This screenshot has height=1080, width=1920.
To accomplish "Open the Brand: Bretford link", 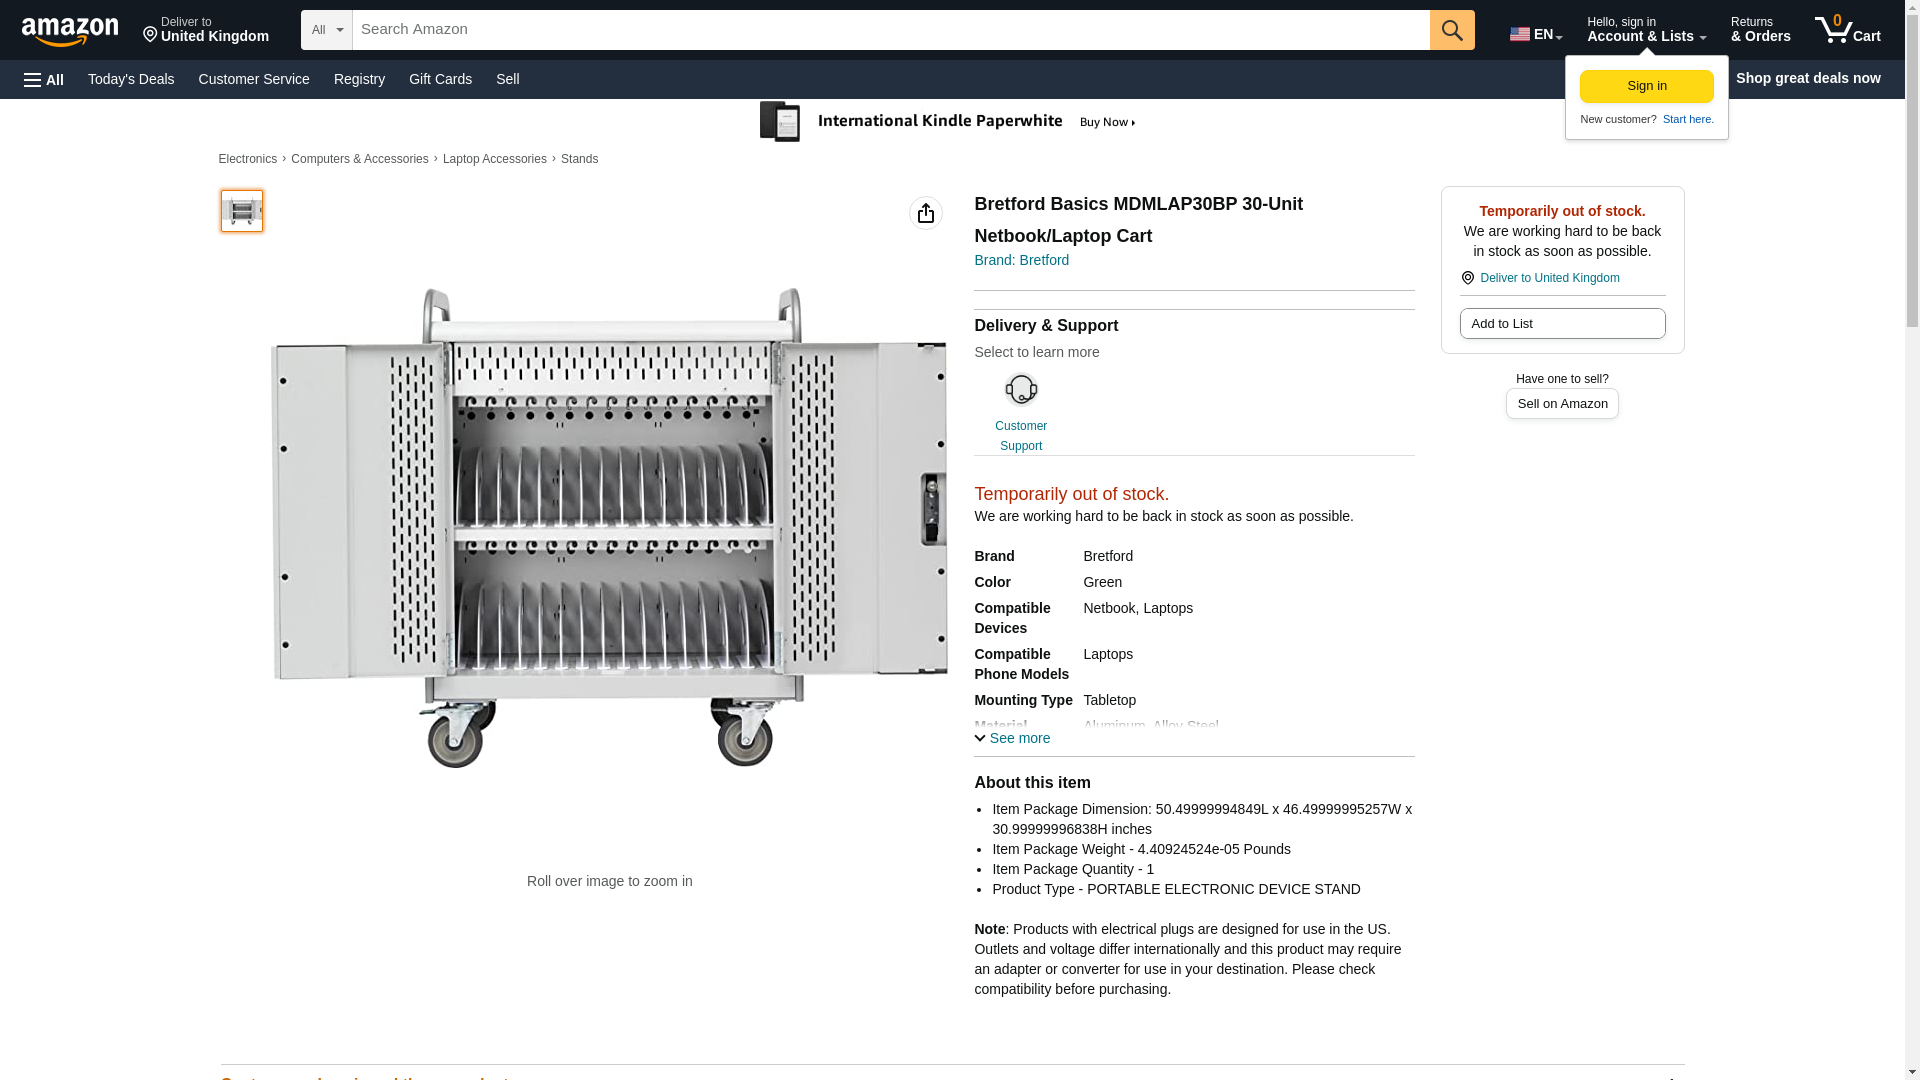I will click(x=1021, y=260).
